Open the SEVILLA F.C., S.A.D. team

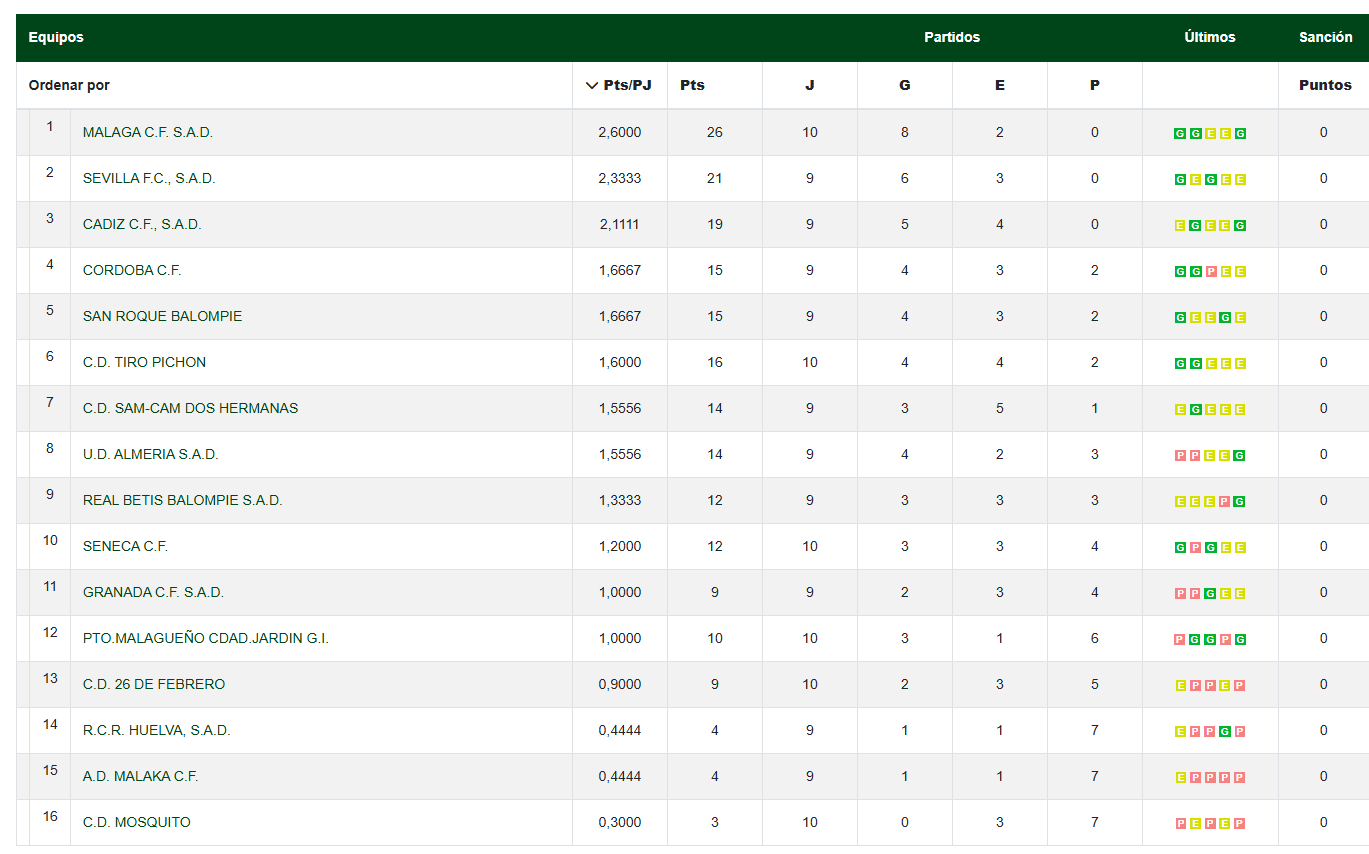[149, 178]
